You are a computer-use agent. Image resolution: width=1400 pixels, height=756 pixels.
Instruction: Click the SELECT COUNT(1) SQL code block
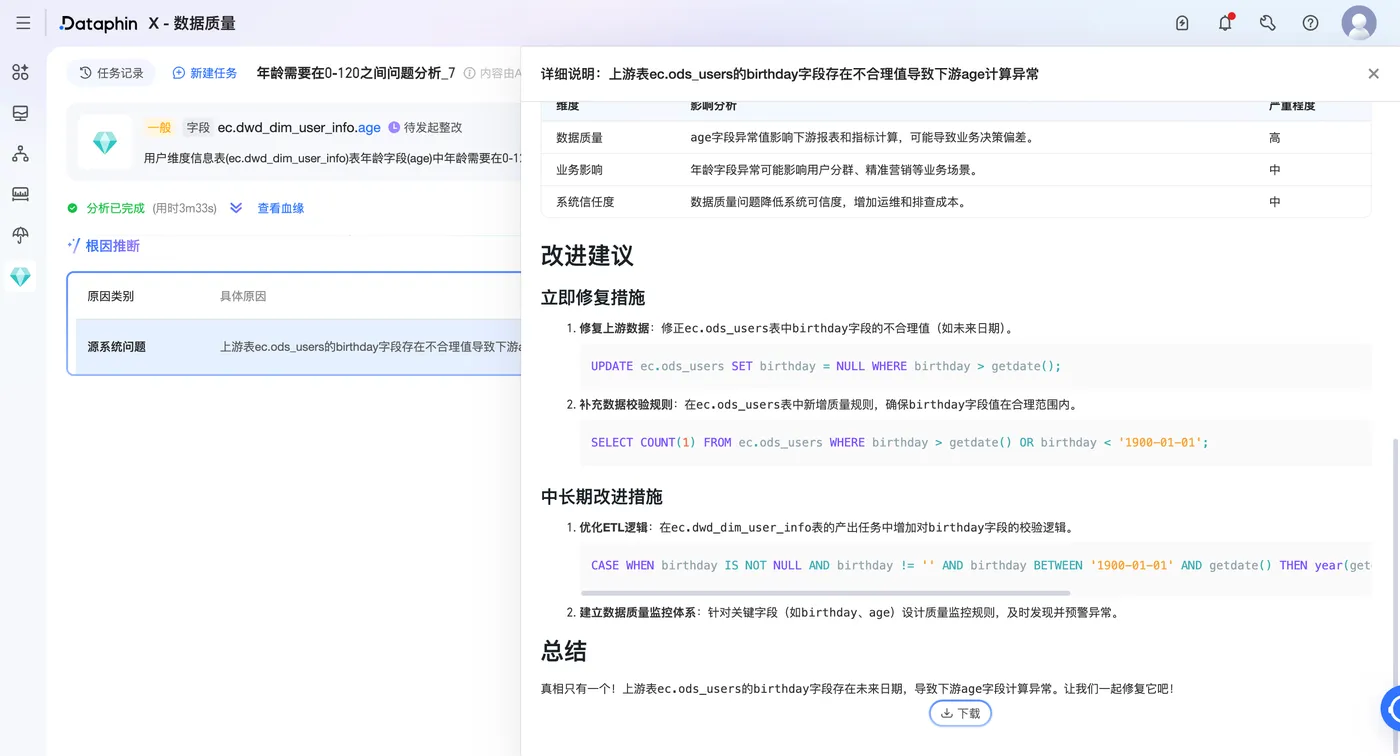976,442
